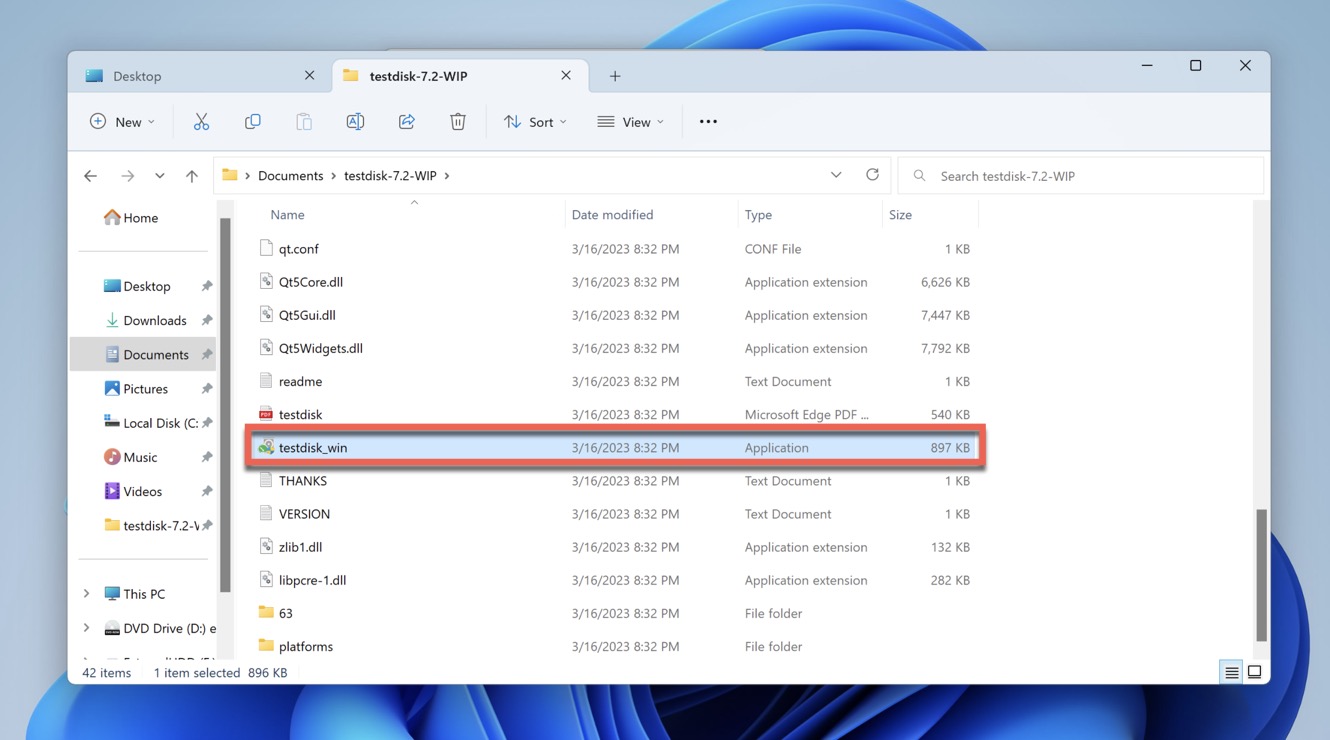
Task: Go up one folder level
Action: (192, 176)
